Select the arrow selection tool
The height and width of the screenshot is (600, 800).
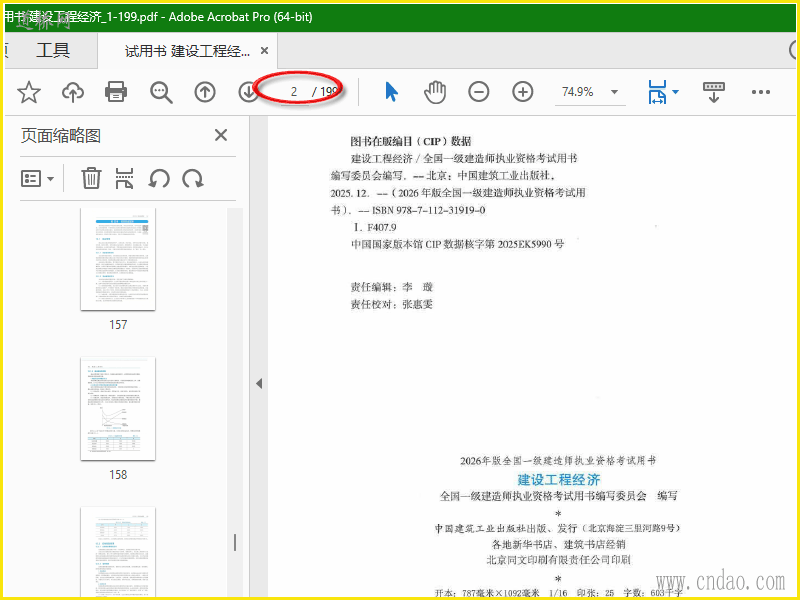(391, 92)
